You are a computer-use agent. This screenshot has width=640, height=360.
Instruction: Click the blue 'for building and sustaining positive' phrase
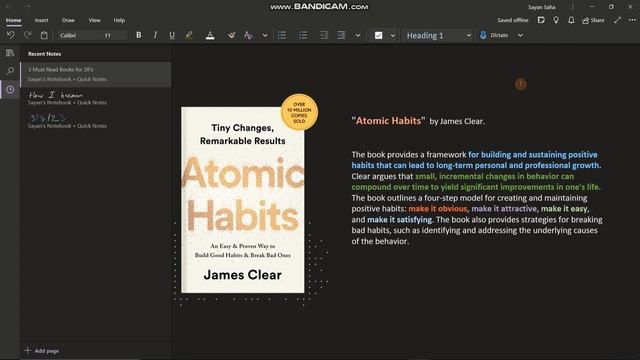(533, 155)
